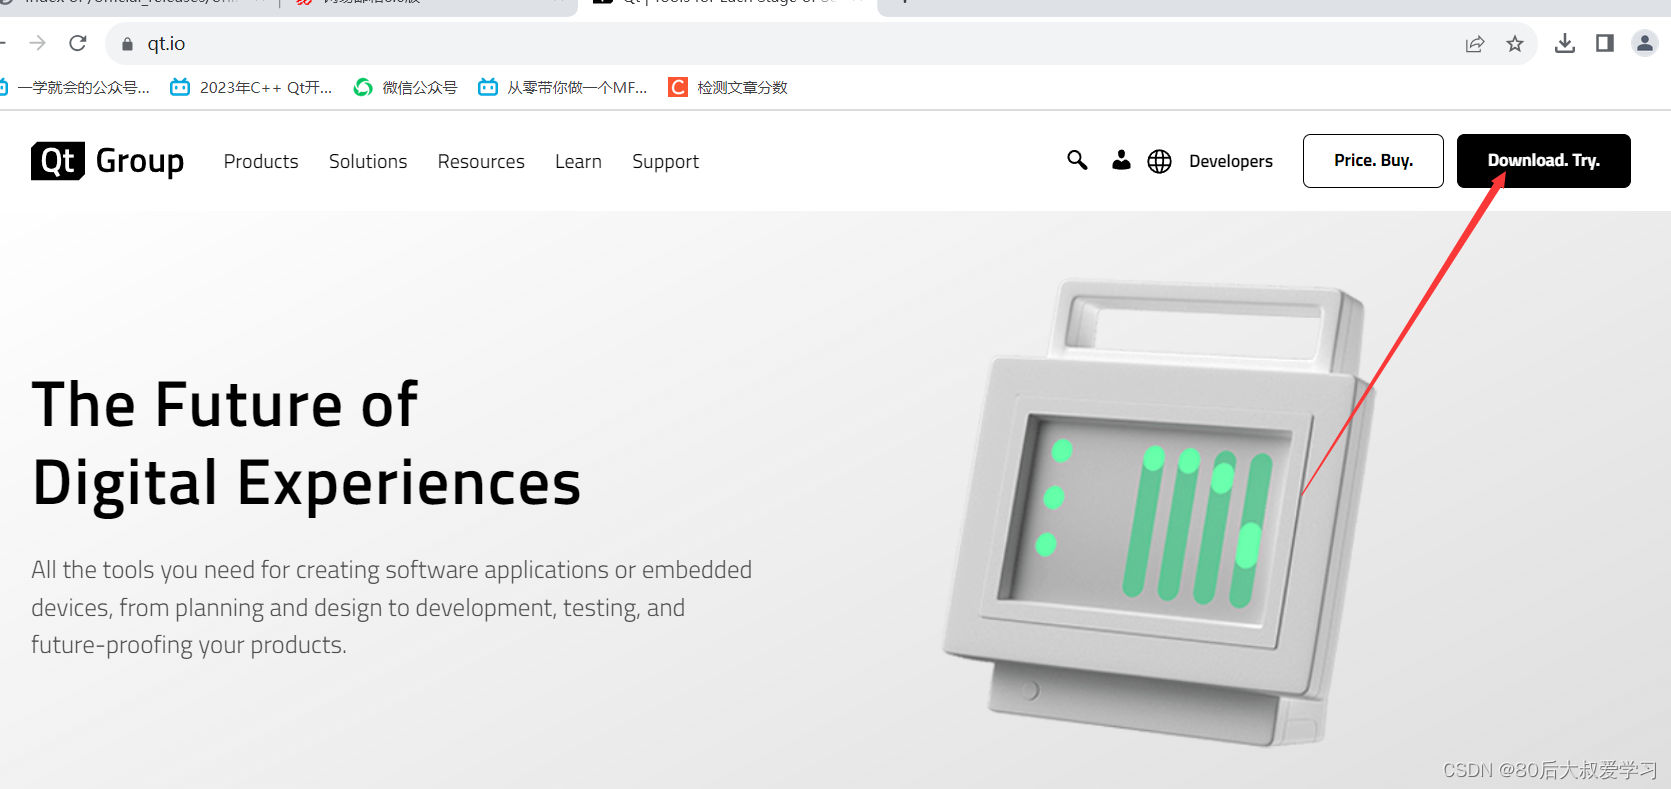Click the 3D monitor hero illustration
1671x789 pixels.
coord(1160,512)
